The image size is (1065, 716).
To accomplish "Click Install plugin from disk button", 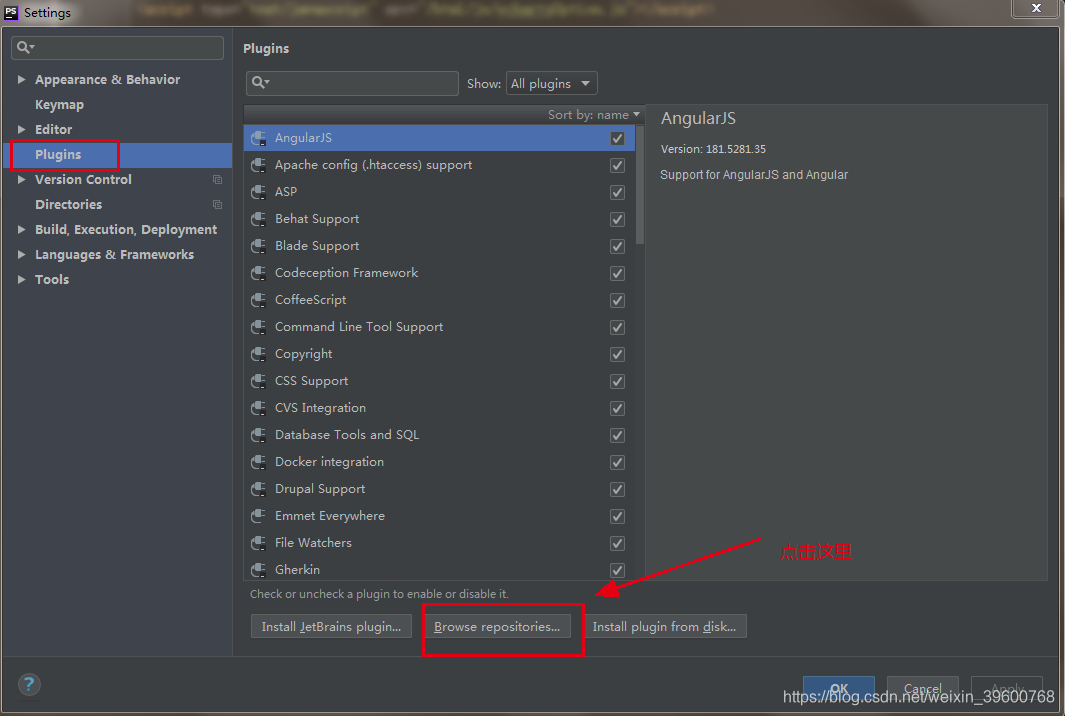I will click(x=664, y=626).
